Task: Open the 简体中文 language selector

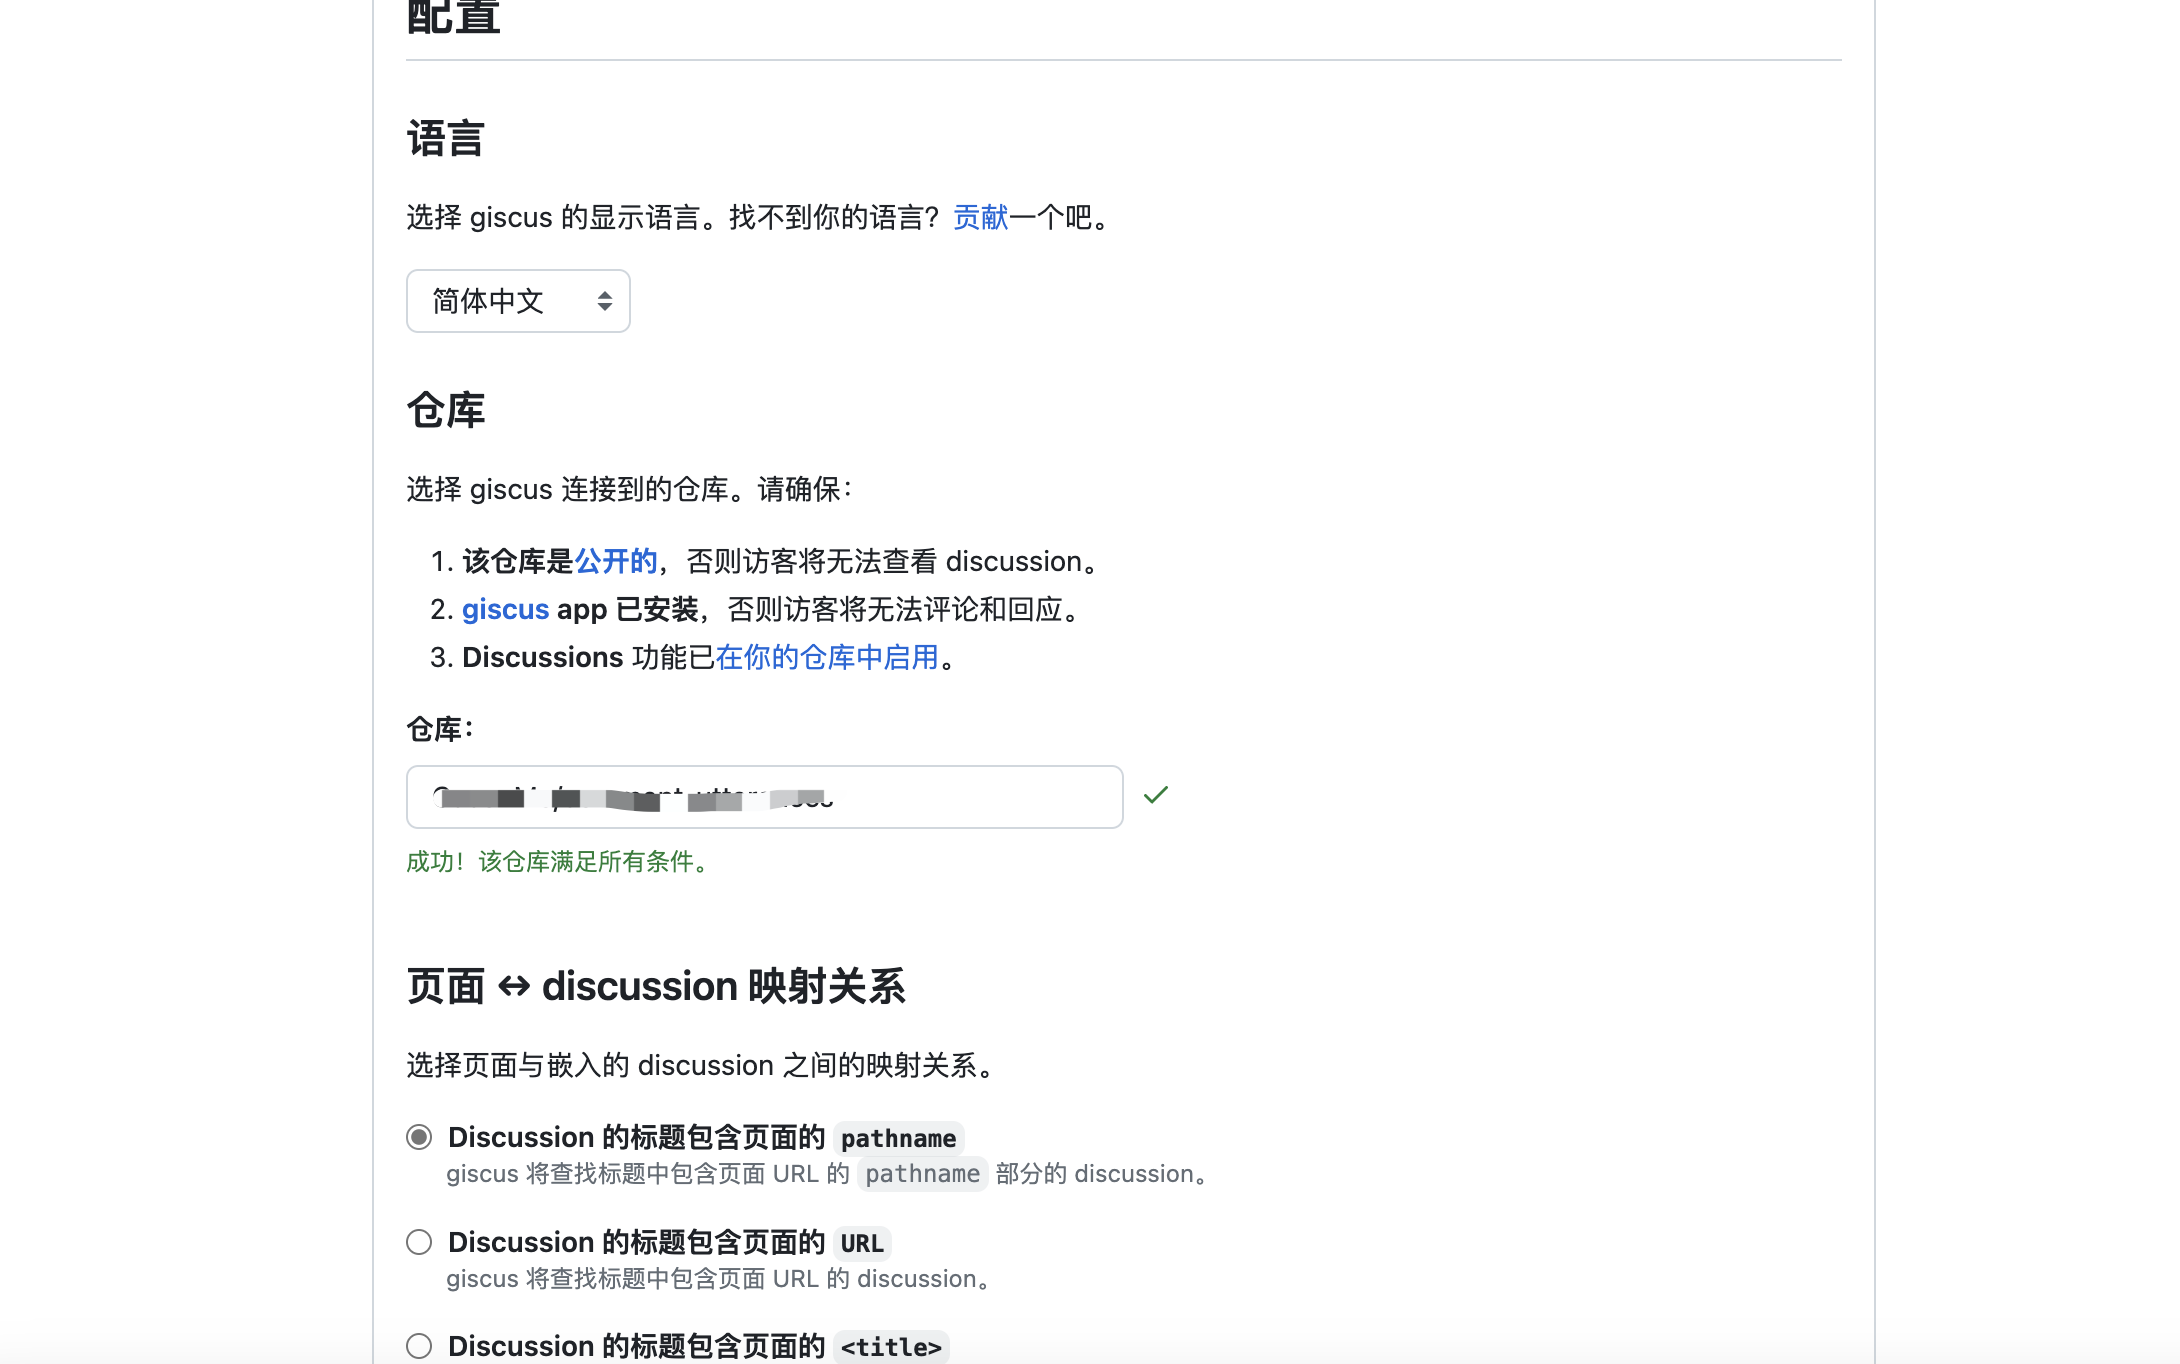Action: click(516, 300)
